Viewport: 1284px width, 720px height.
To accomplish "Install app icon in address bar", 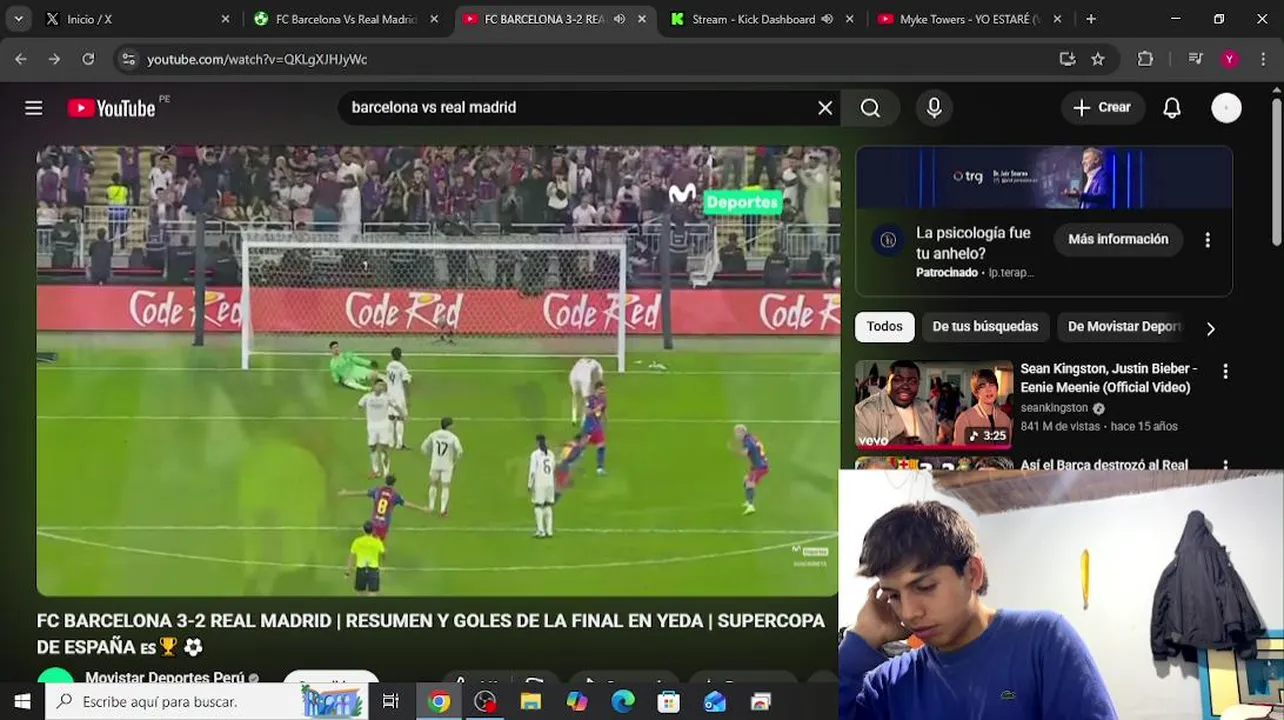I will pyautogui.click(x=1067, y=59).
